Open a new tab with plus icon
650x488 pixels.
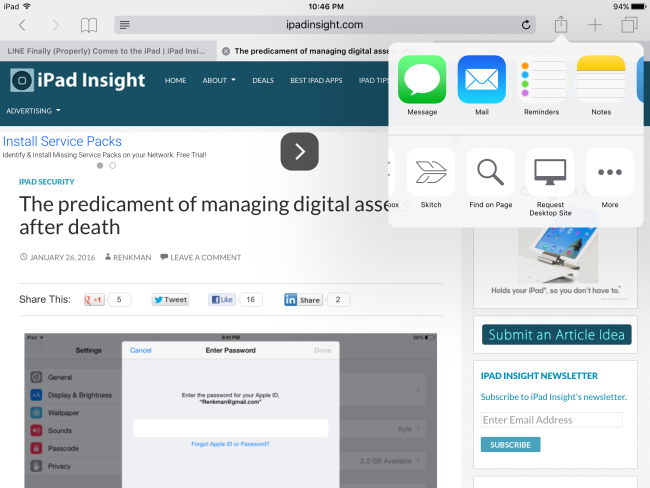point(595,25)
